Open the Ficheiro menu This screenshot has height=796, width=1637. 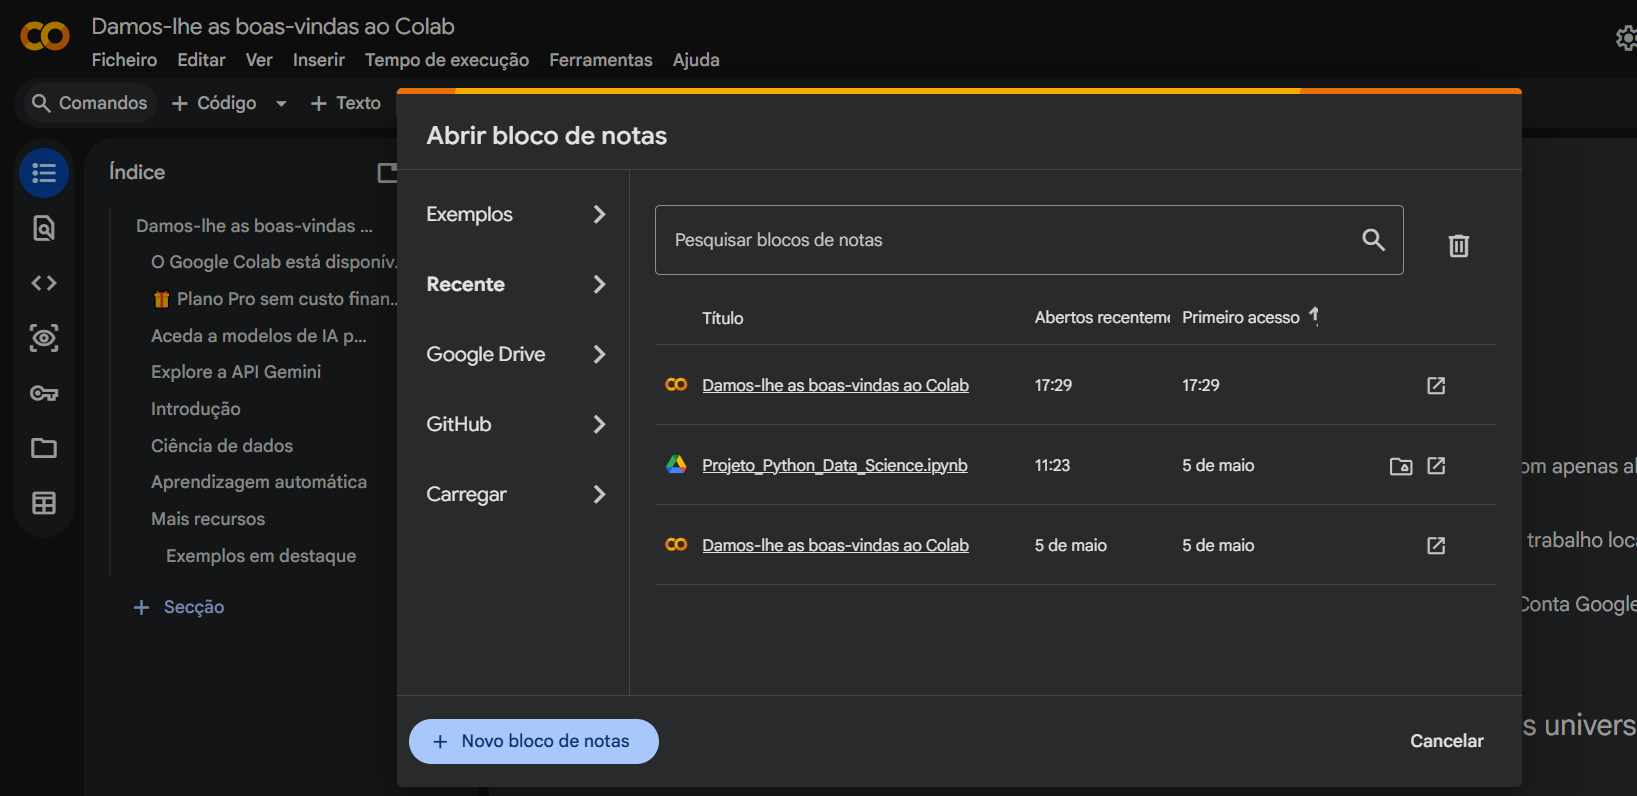pos(124,60)
